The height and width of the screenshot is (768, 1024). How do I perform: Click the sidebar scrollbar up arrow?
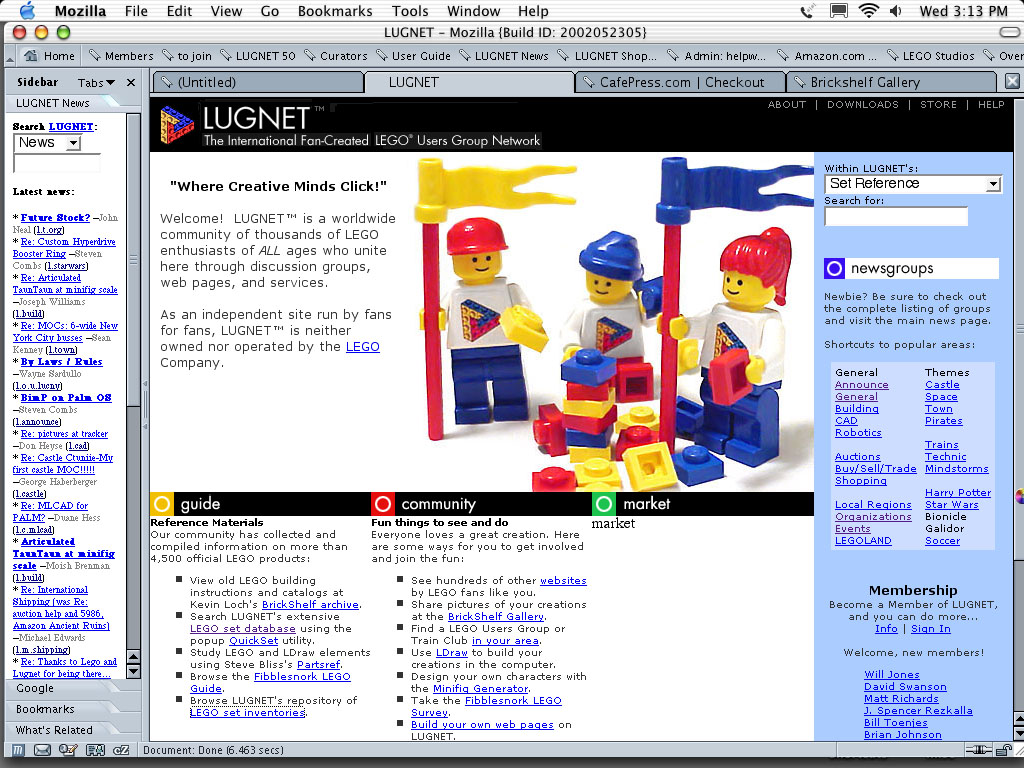point(133,658)
